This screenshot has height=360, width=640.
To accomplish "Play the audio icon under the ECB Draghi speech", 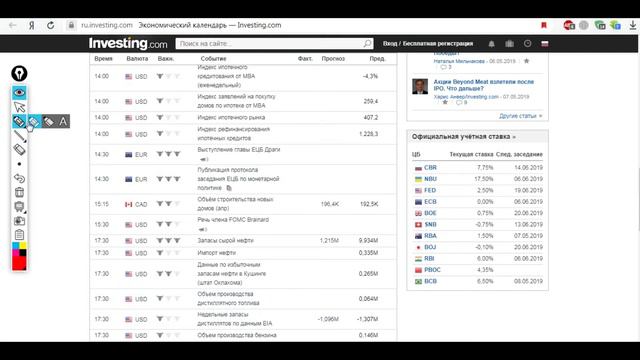I will coord(203,159).
